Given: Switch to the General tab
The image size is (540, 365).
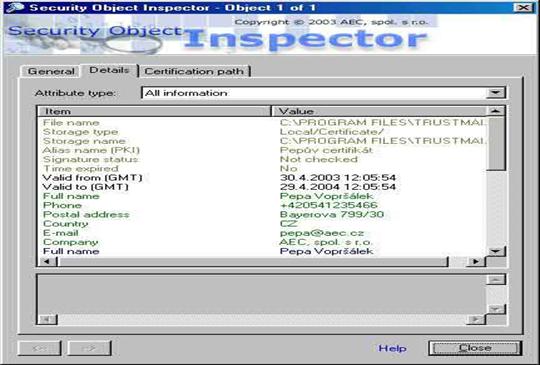Looking at the screenshot, I should pos(51,71).
